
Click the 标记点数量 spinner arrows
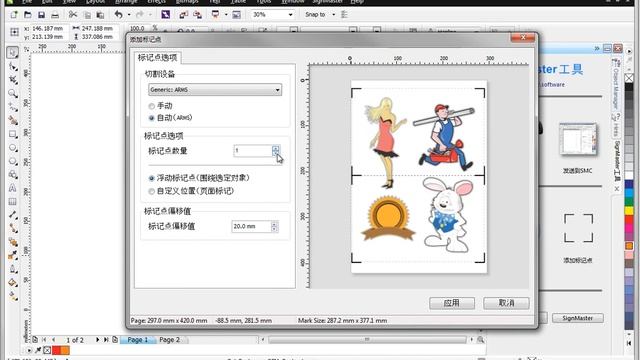276,151
